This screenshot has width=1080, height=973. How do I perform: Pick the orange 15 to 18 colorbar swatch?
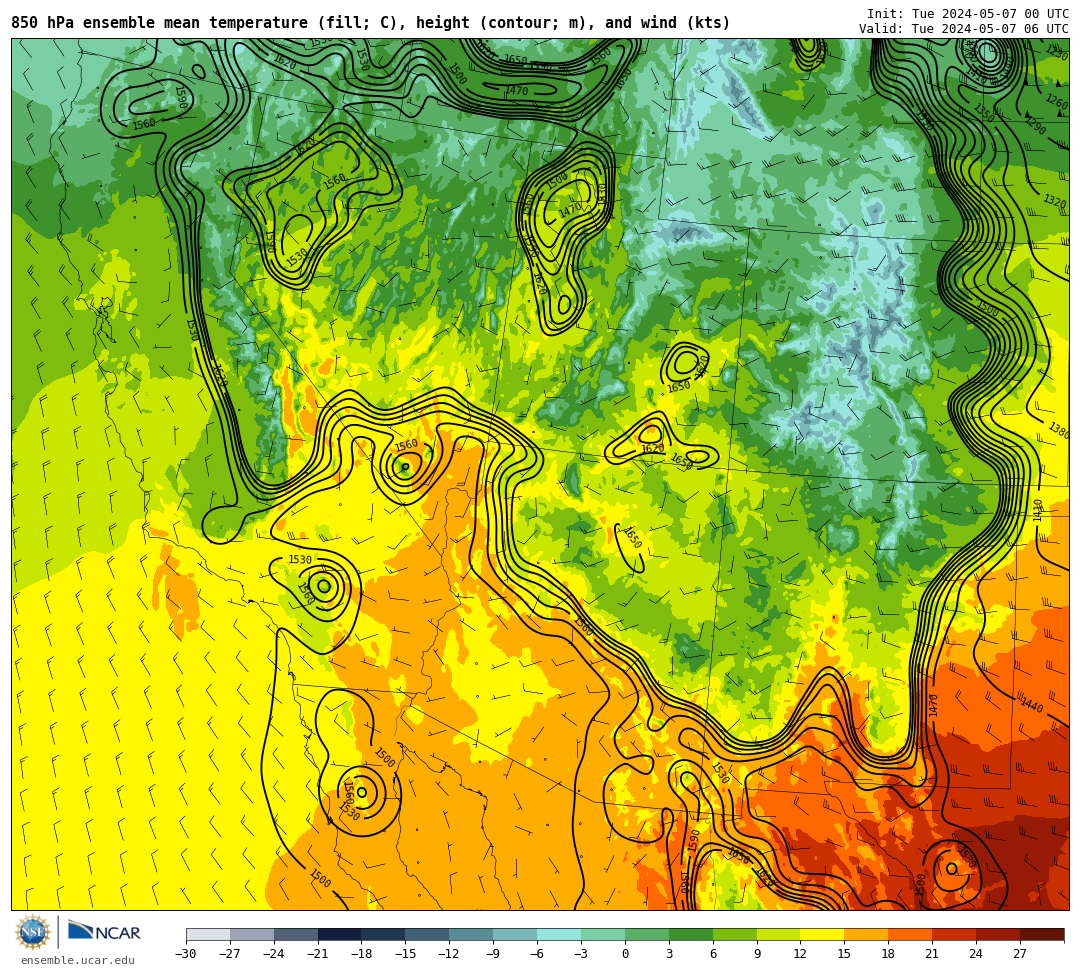866,934
